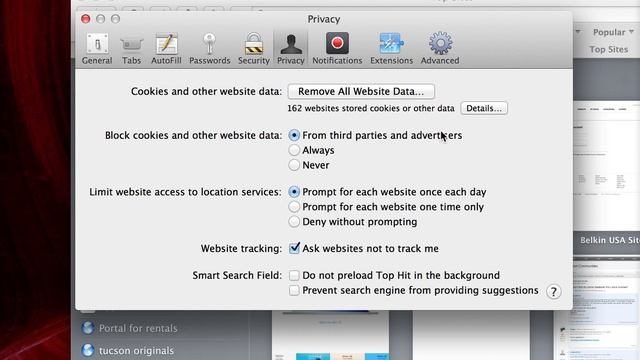Click the '162 websites stored cookies or other data' text
Viewport: 640px width, 360px height.
tap(371, 108)
